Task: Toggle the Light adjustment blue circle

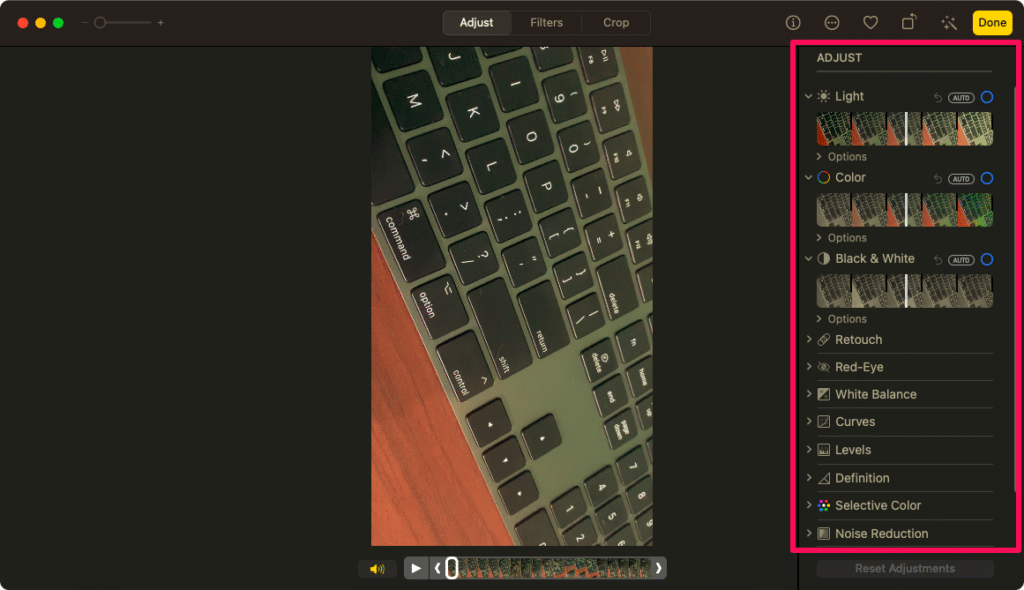Action: (x=986, y=97)
